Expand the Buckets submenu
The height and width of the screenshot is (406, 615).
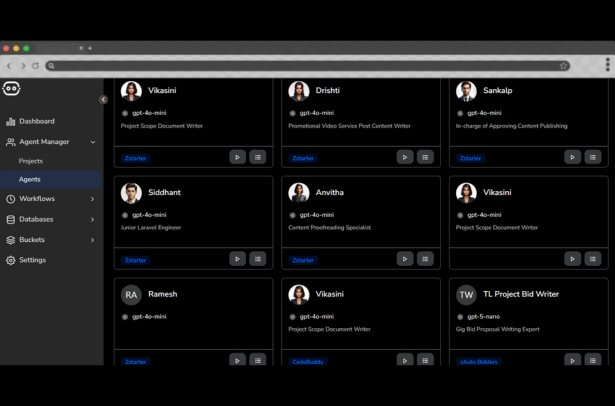tap(93, 240)
